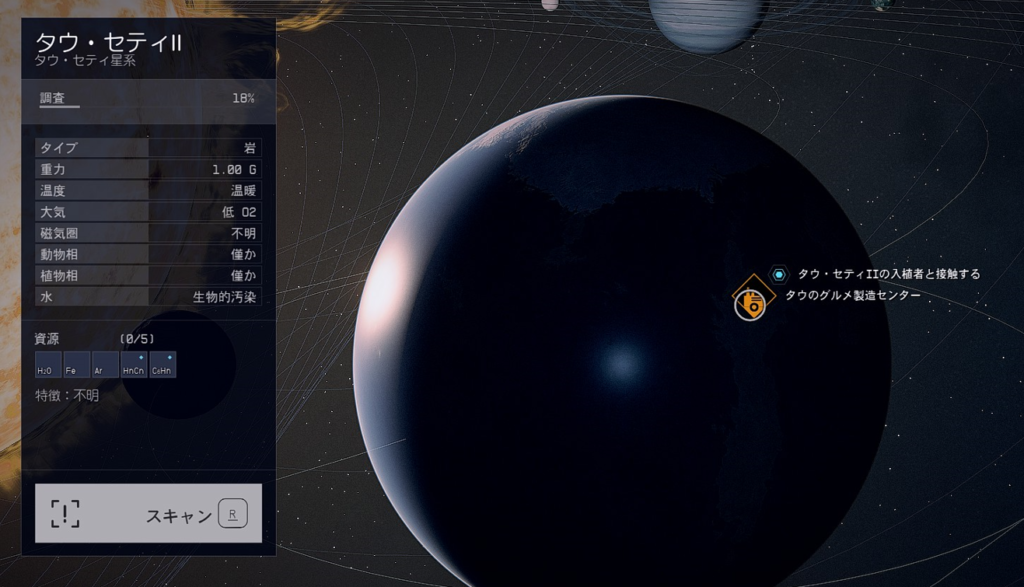Screen dimensions: 1024x587
Task: Select the HnCn resource tile
Action: click(x=134, y=364)
